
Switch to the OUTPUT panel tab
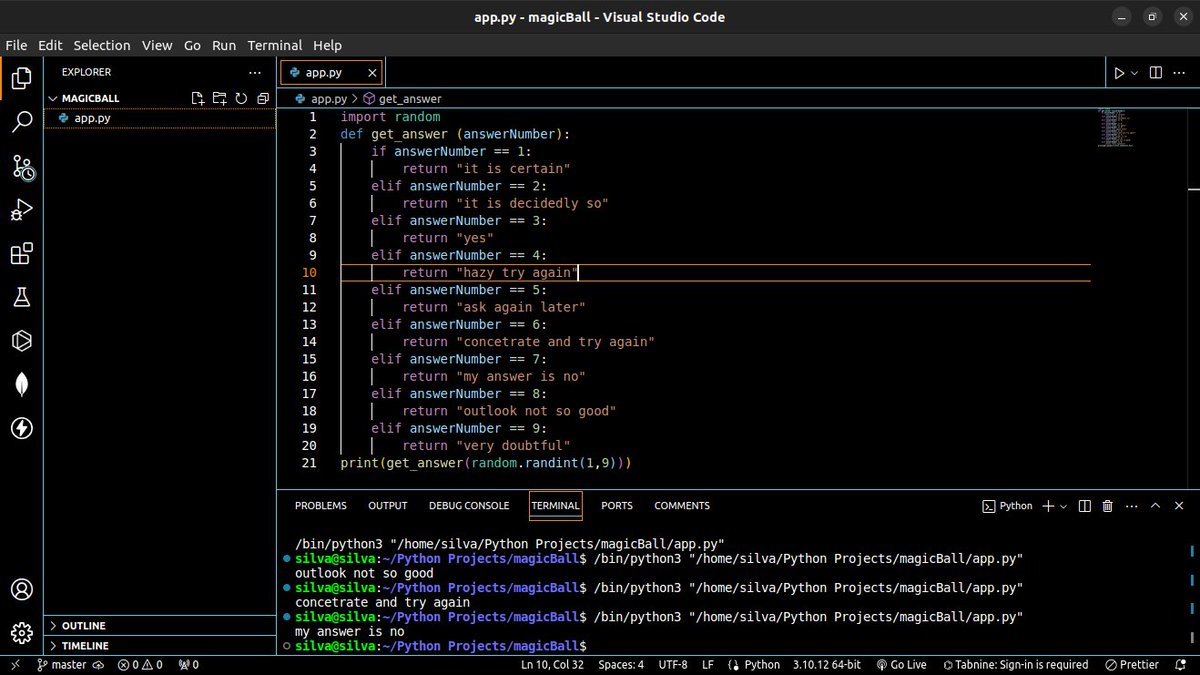click(x=388, y=506)
